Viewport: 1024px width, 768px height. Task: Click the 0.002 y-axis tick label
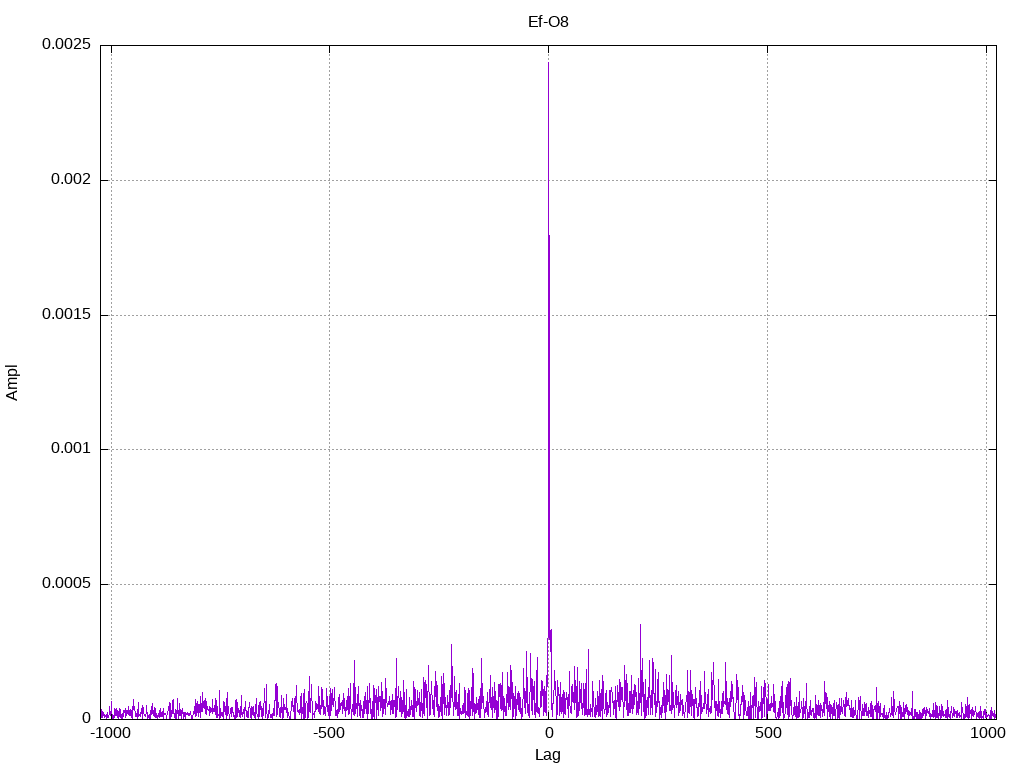[71, 179]
